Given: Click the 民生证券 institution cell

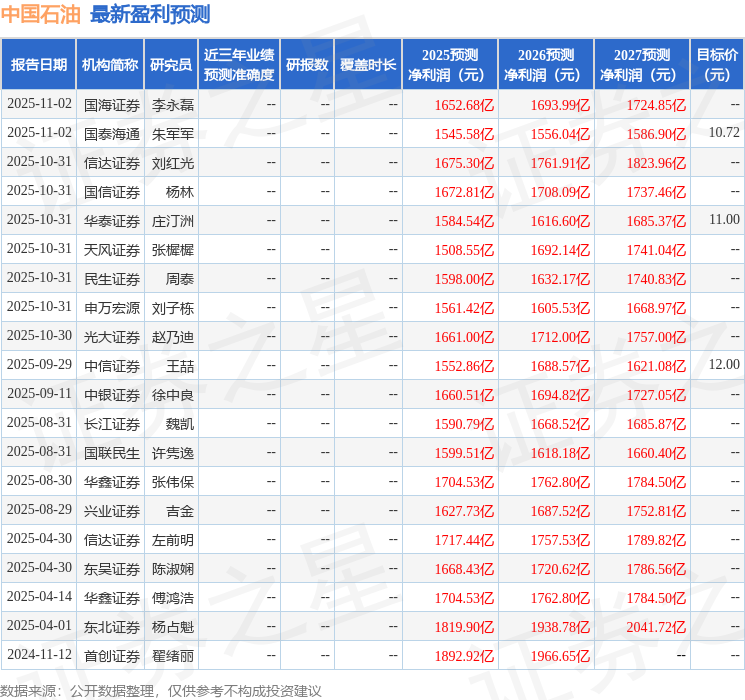Looking at the screenshot, I should [x=112, y=279].
